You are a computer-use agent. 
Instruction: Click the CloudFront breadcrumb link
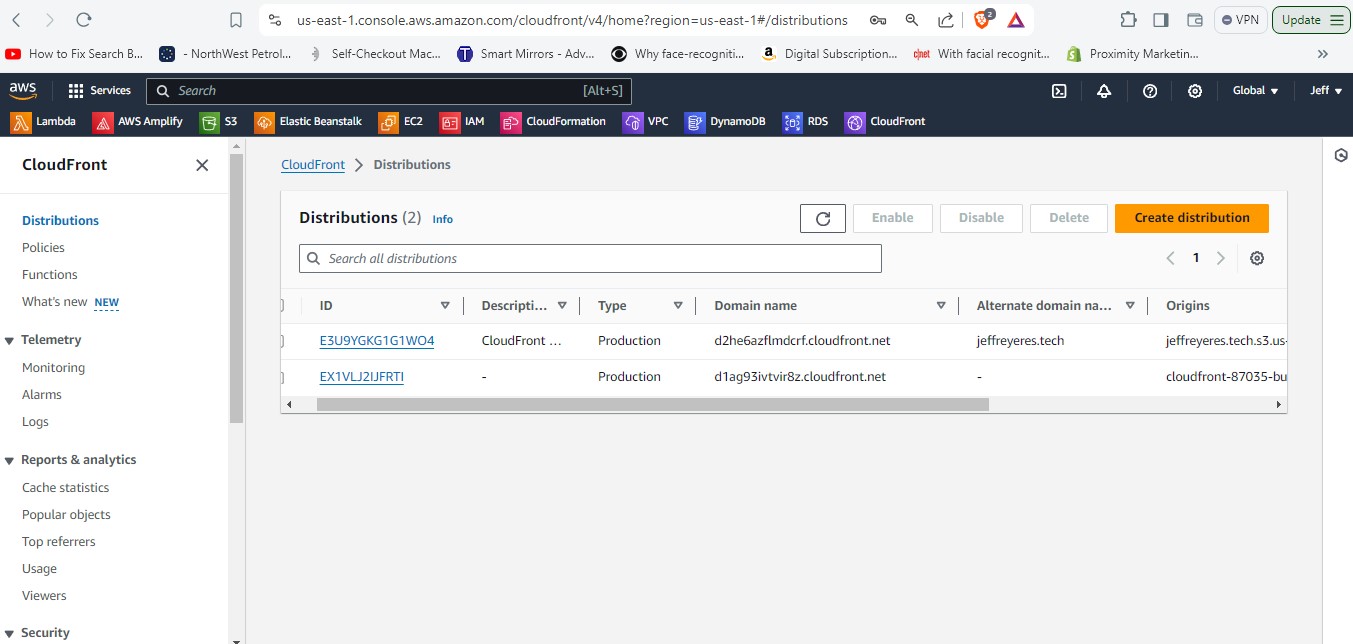[x=313, y=165]
